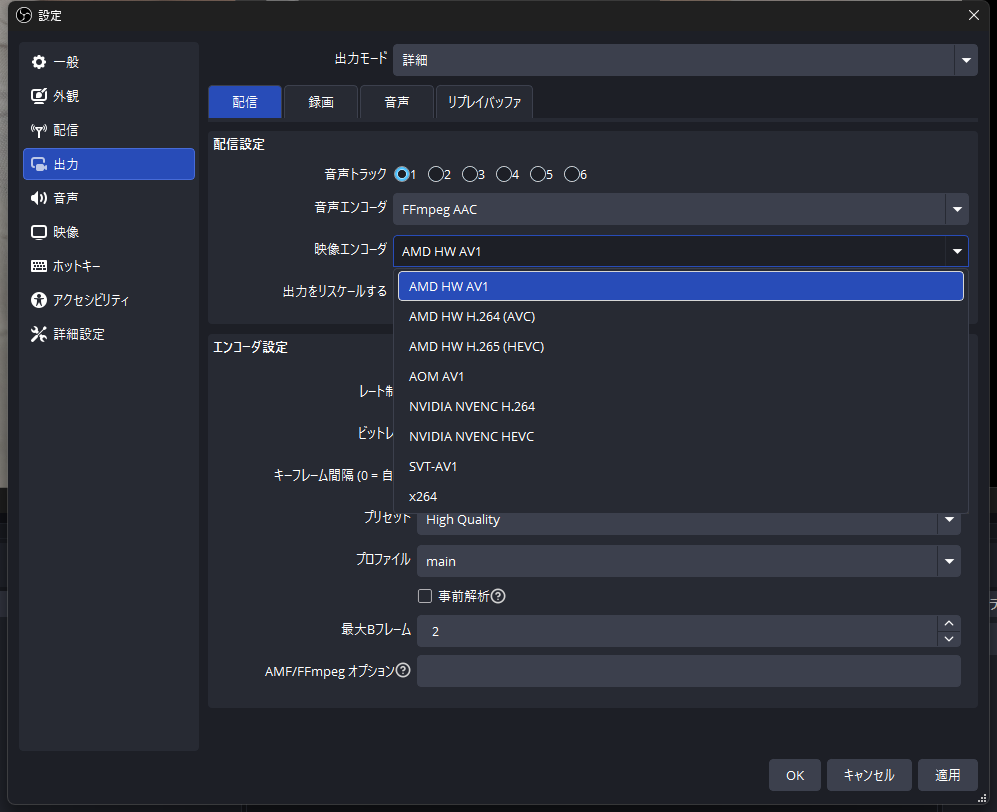
Task: Select the 配信 antenna icon in sidebar
Action: (39, 130)
